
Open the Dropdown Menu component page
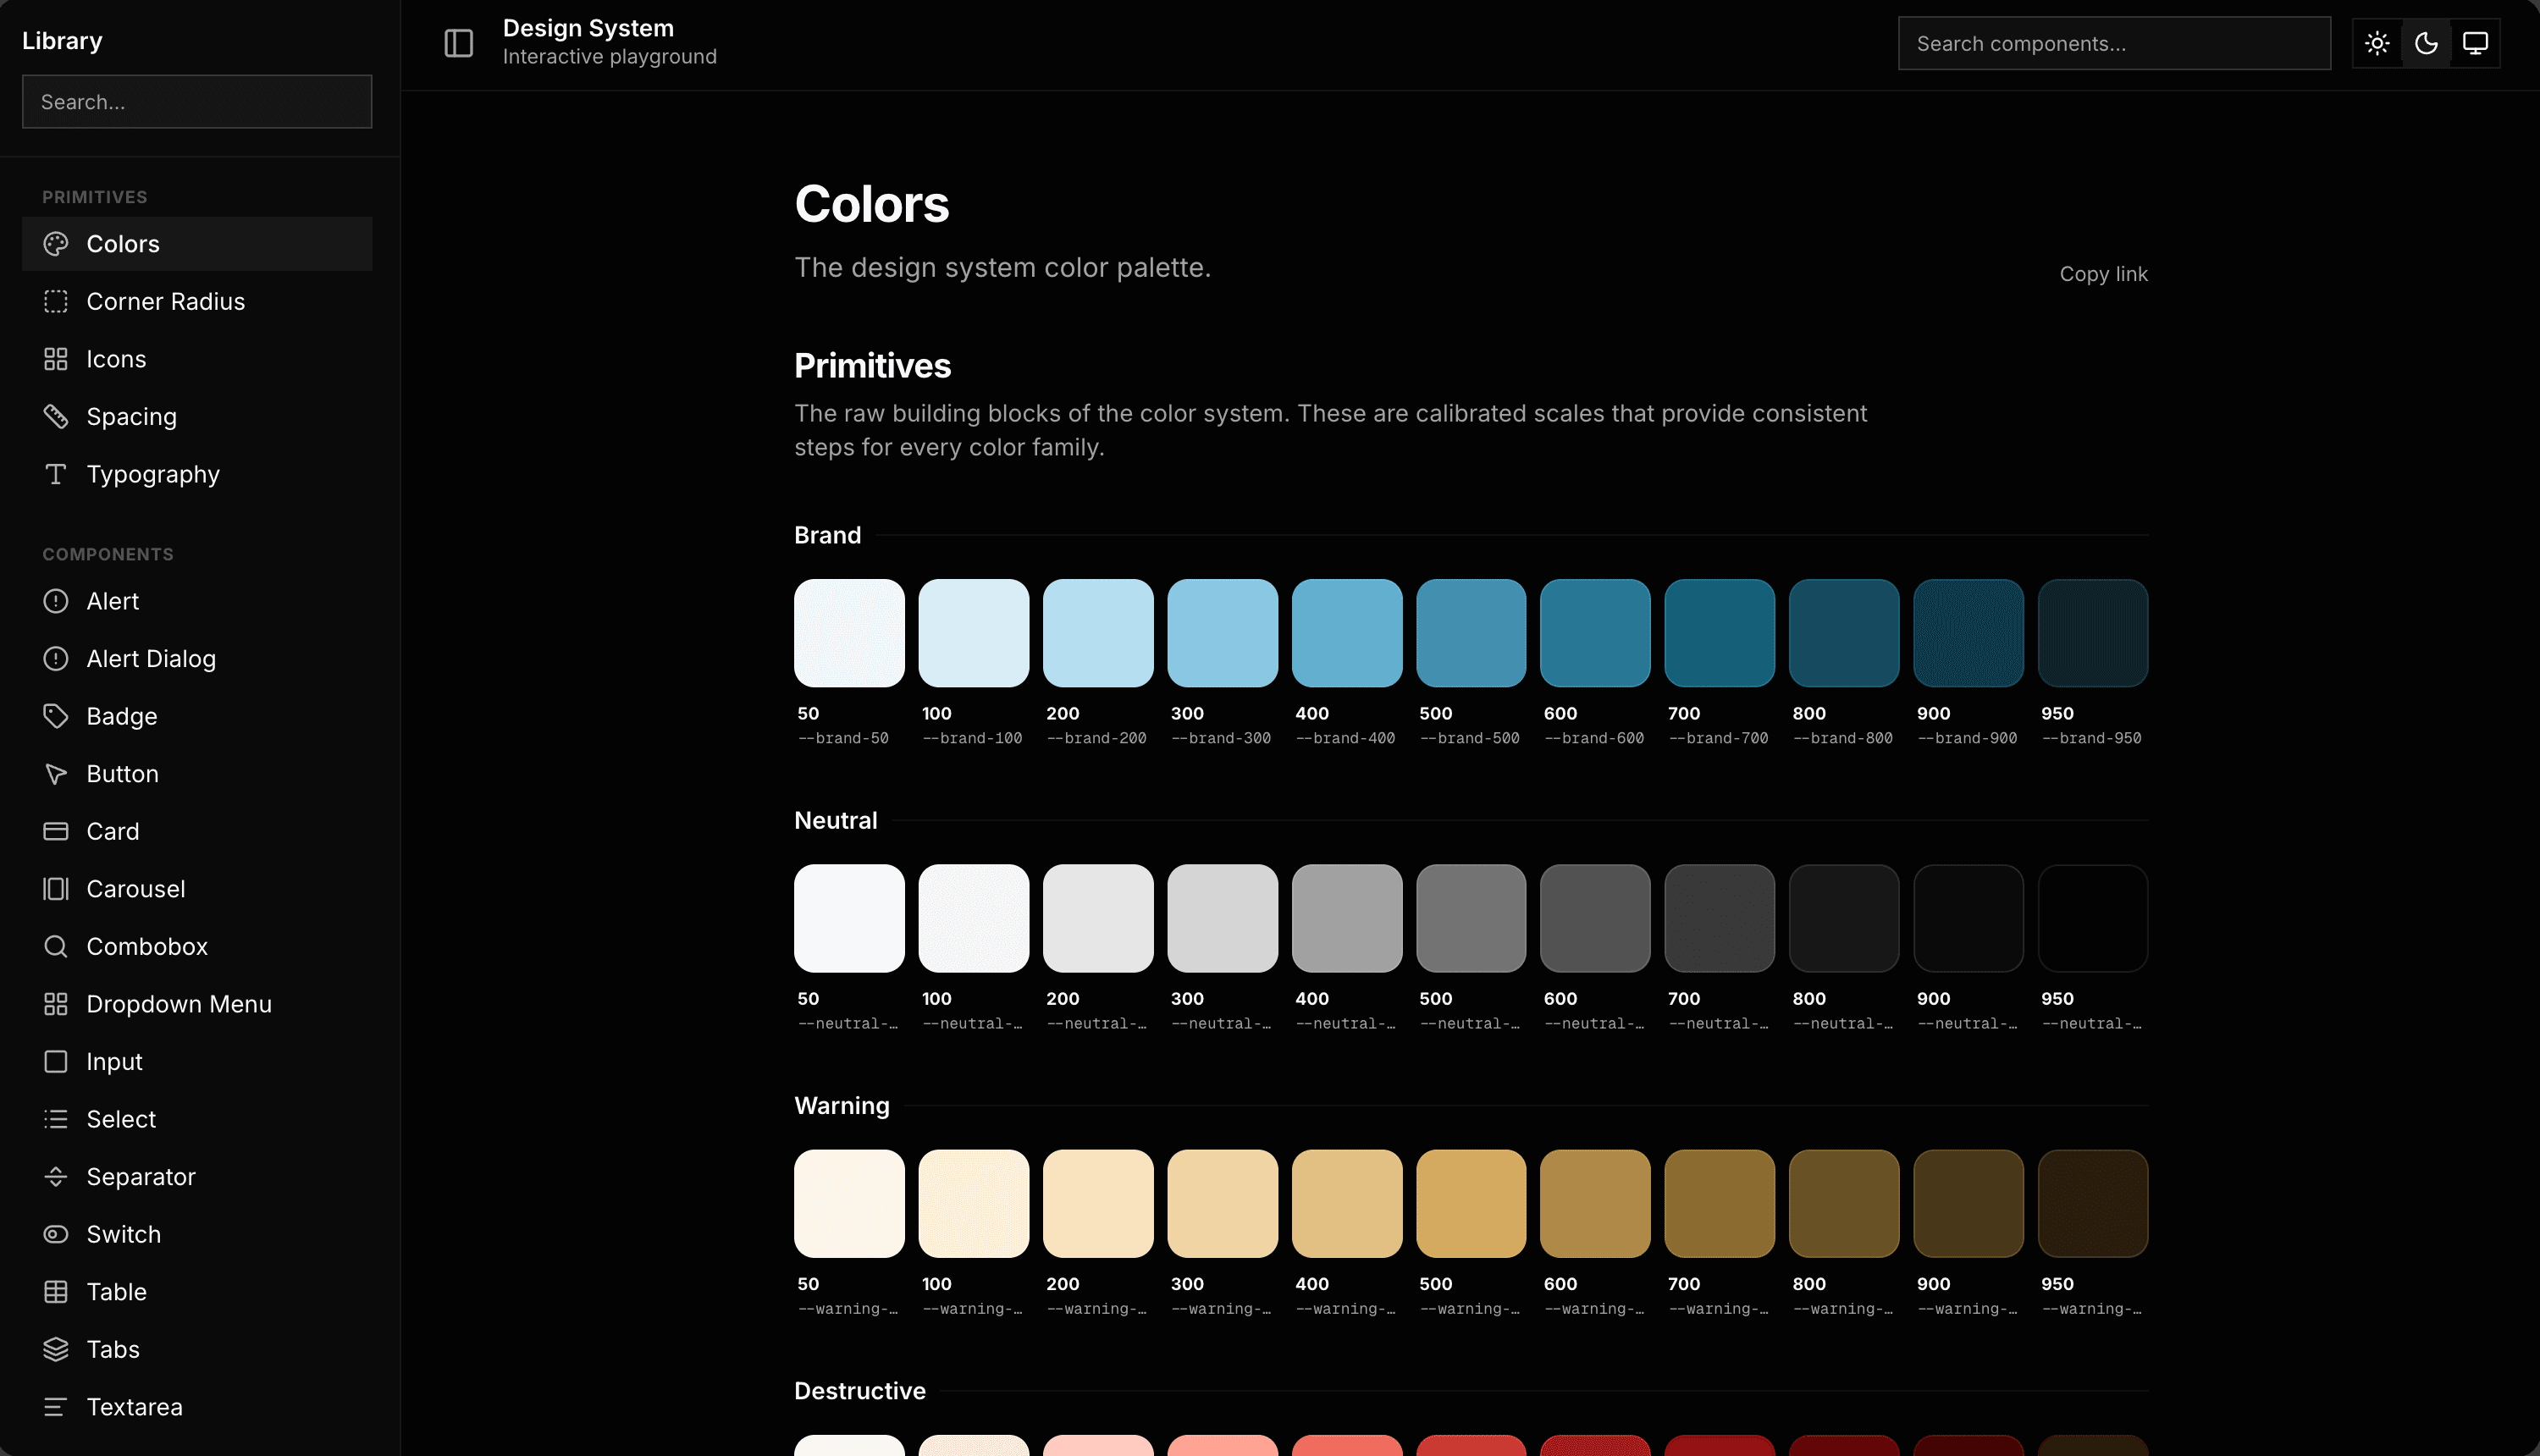click(179, 1004)
